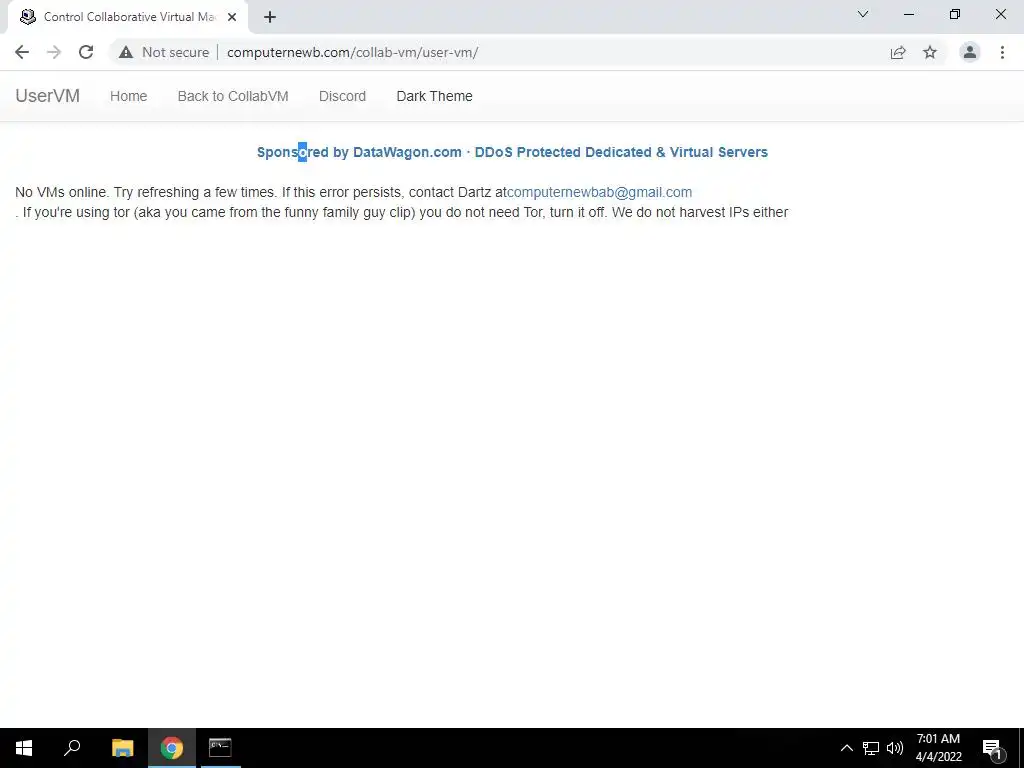The image size is (1024, 768).
Task: Restore down the Chrome window
Action: tap(955, 14)
